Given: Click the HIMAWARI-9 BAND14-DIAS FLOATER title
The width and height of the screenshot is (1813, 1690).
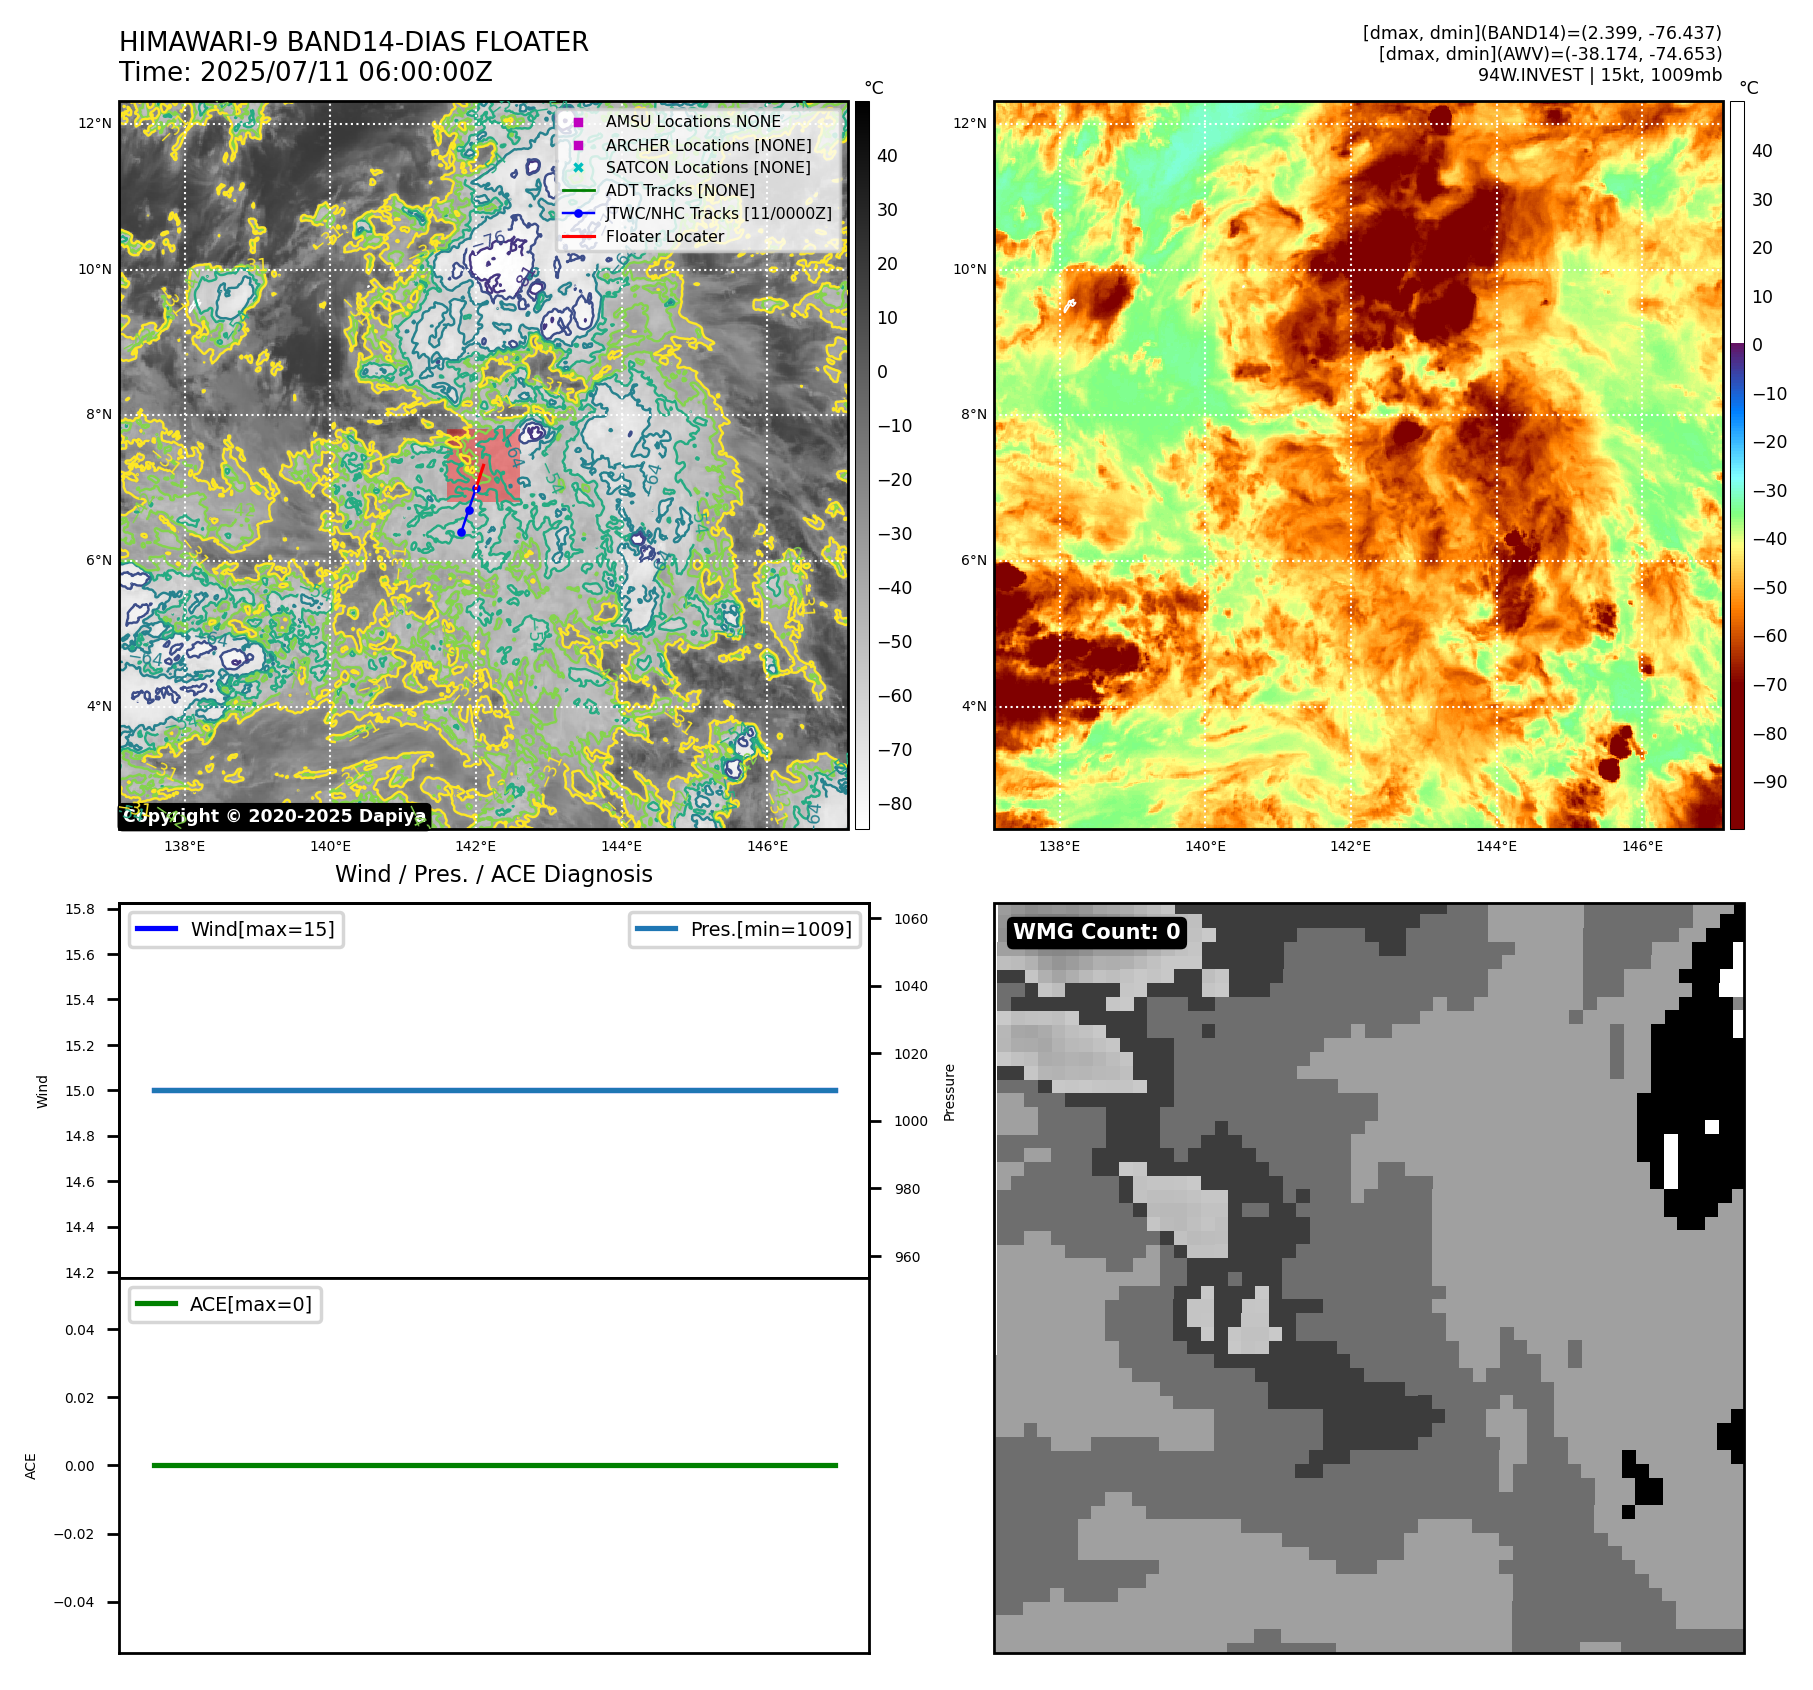Looking at the screenshot, I should point(354,42).
